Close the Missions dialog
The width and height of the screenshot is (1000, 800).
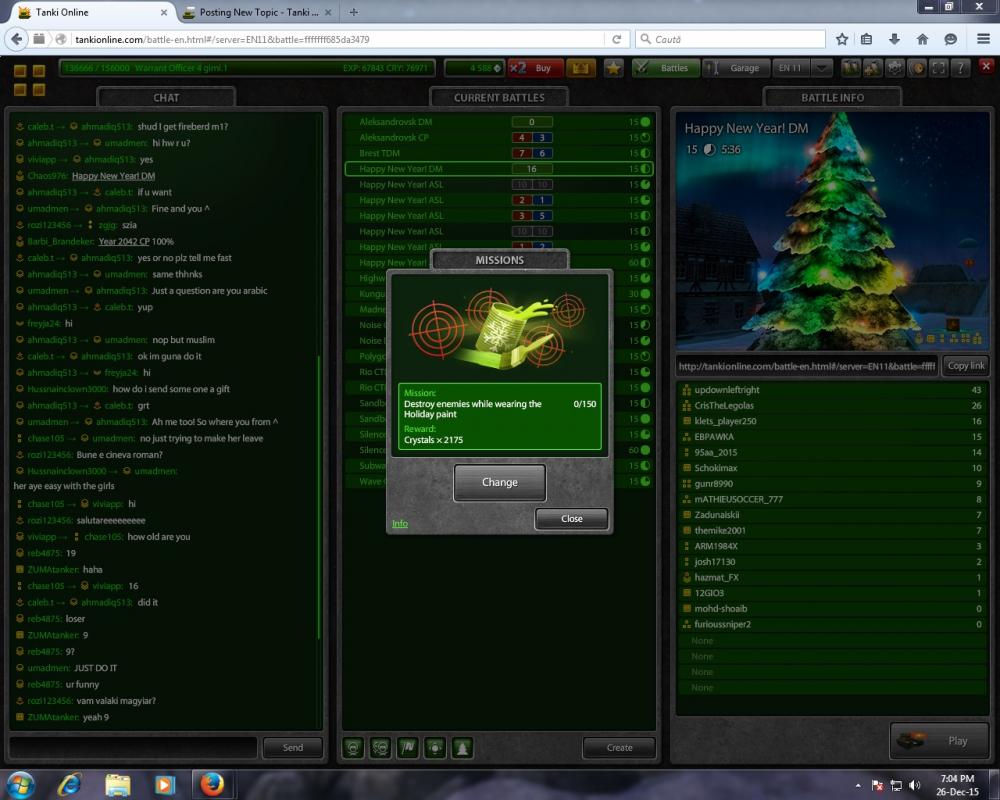(x=572, y=519)
